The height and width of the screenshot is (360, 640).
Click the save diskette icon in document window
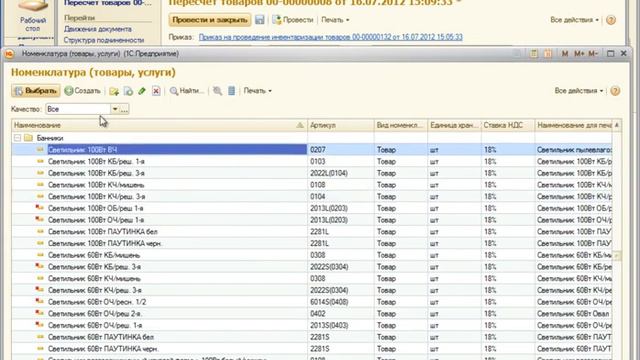(260, 20)
